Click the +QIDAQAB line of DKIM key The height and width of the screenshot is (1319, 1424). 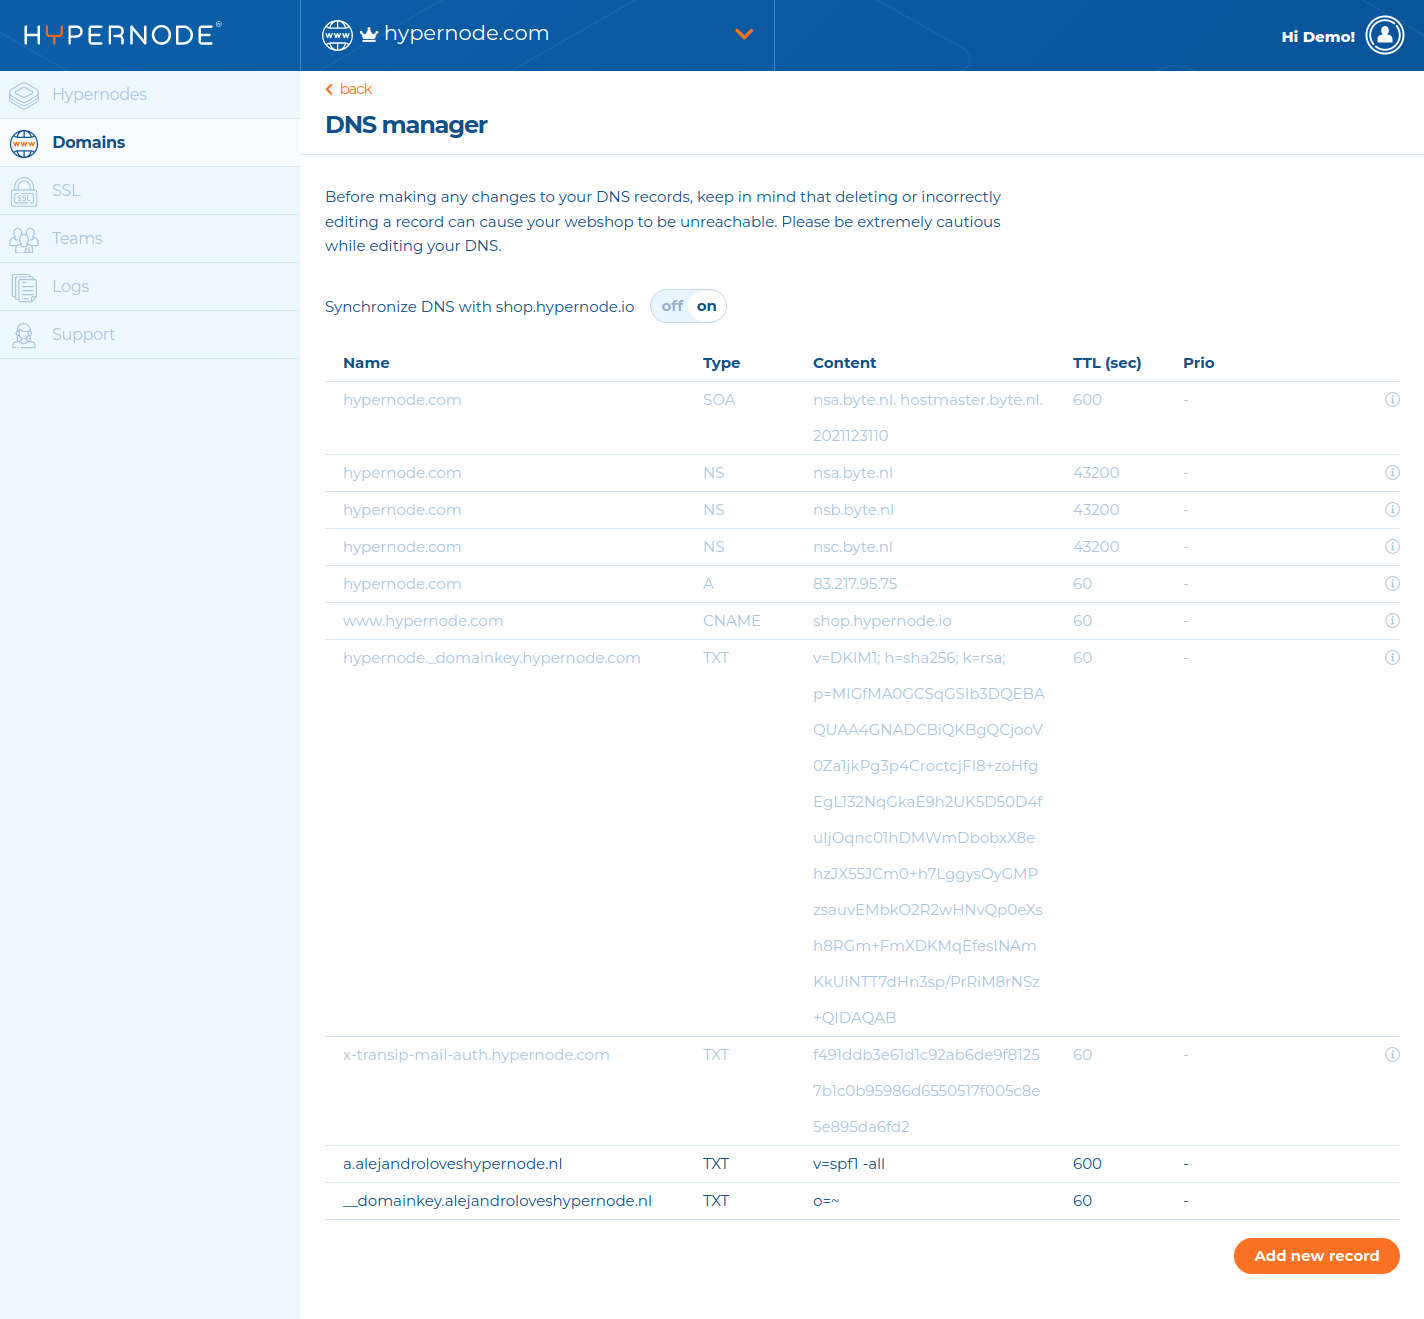coord(854,1018)
